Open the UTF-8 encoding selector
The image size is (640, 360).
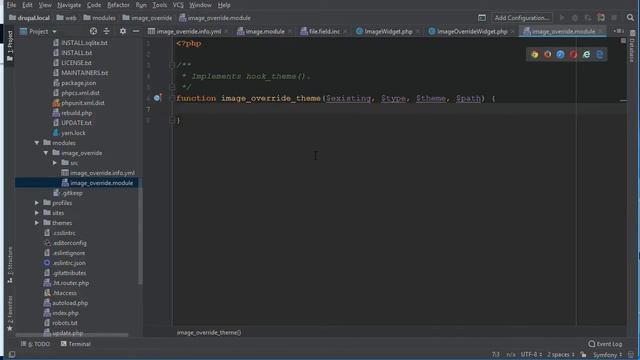531,354
